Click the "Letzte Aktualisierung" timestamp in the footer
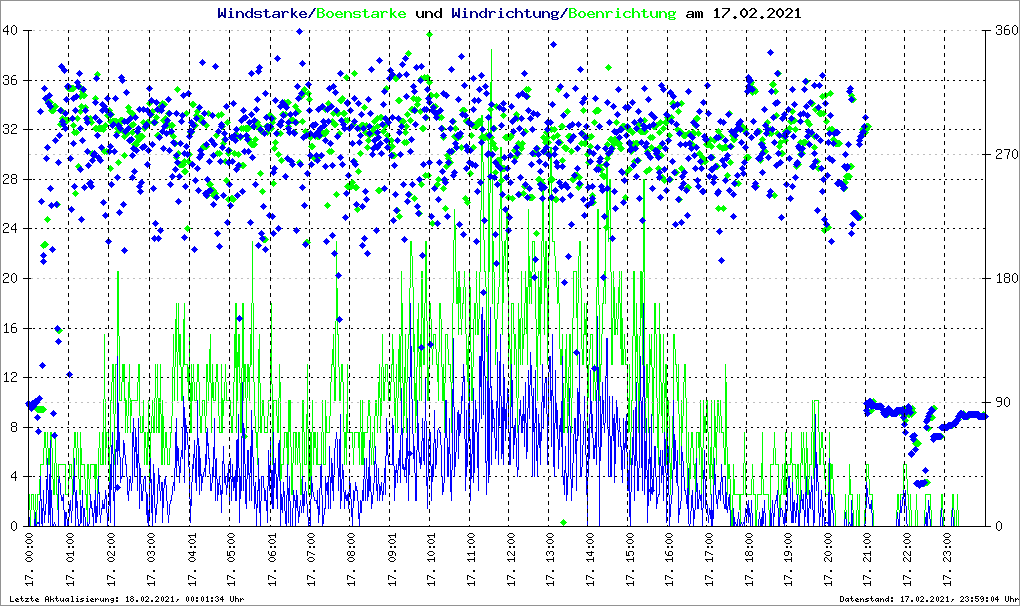 tap(126, 599)
